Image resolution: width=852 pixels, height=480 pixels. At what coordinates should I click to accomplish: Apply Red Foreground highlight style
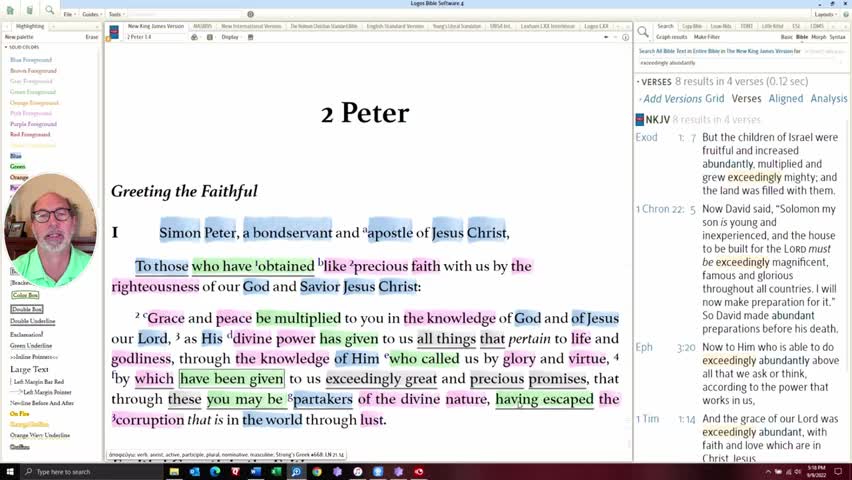pyautogui.click(x=30, y=134)
